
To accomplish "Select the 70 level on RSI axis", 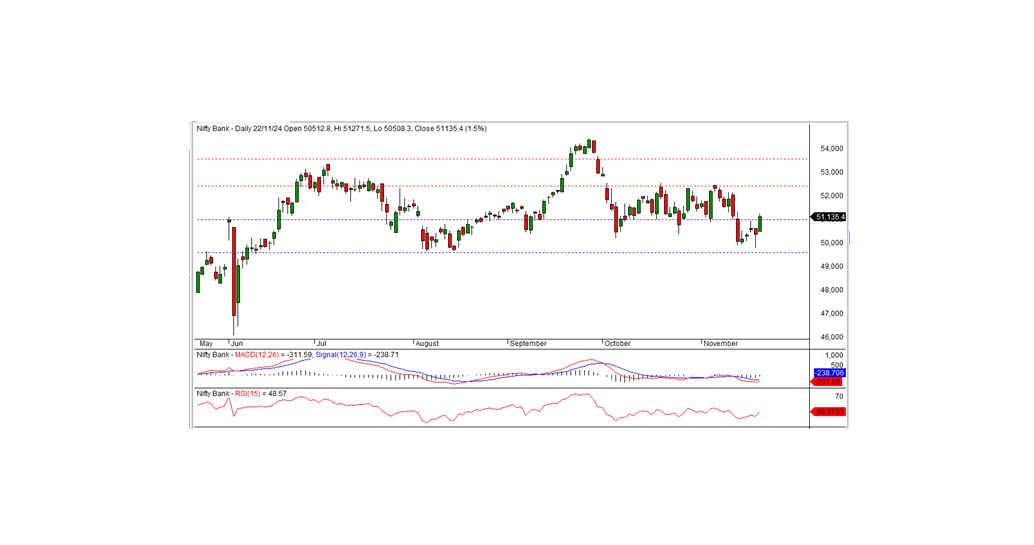I will point(839,397).
